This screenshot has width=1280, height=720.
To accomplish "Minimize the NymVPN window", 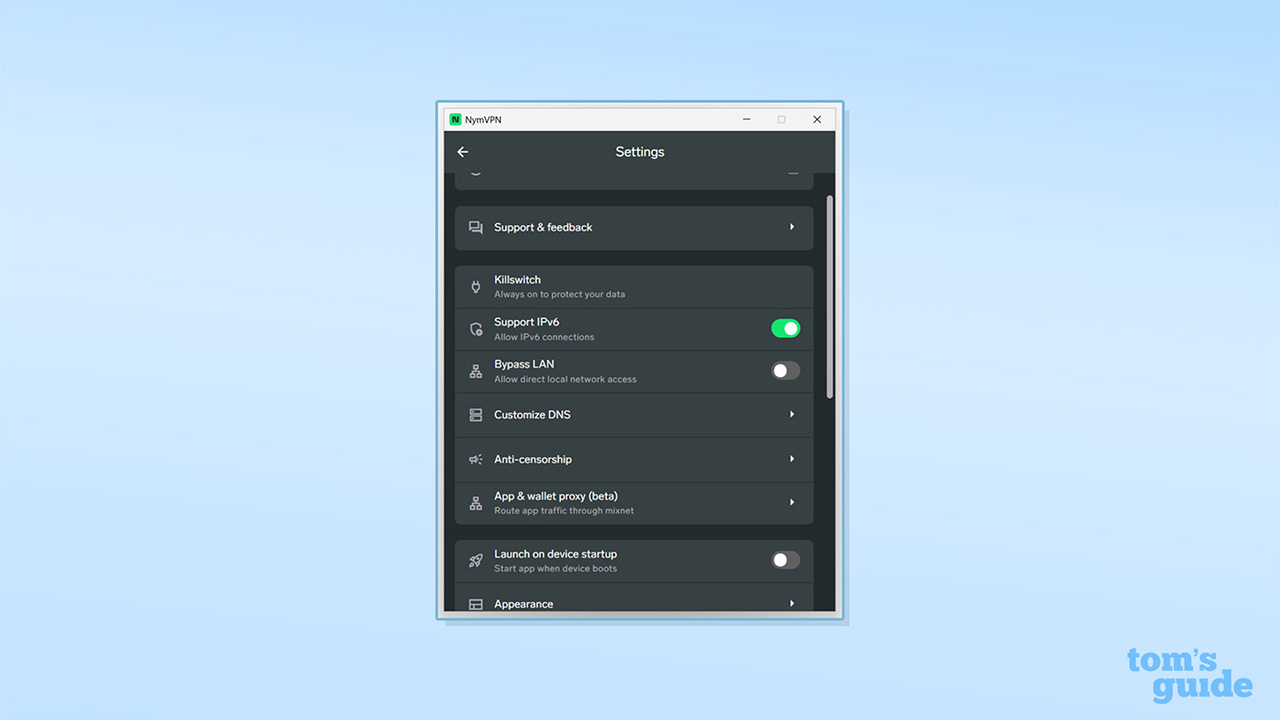I will click(747, 120).
